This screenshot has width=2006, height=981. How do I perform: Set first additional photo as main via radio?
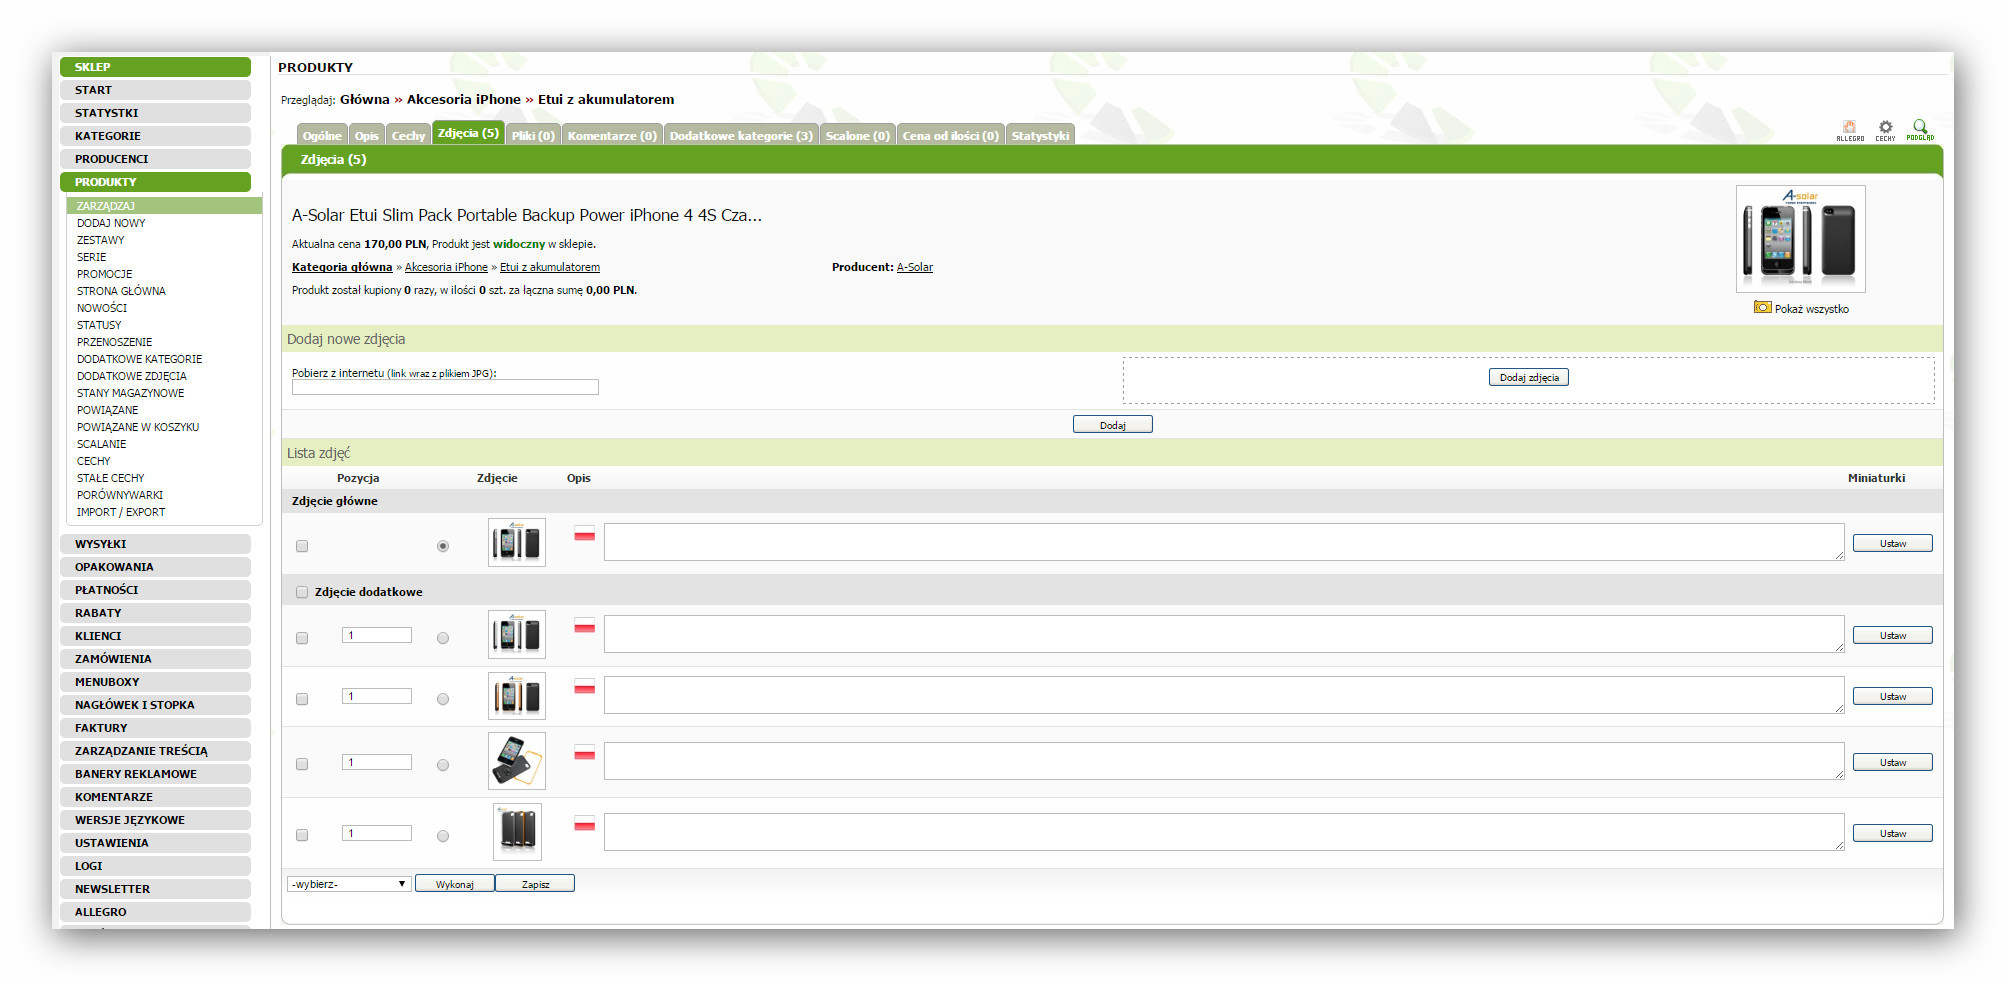coord(443,638)
